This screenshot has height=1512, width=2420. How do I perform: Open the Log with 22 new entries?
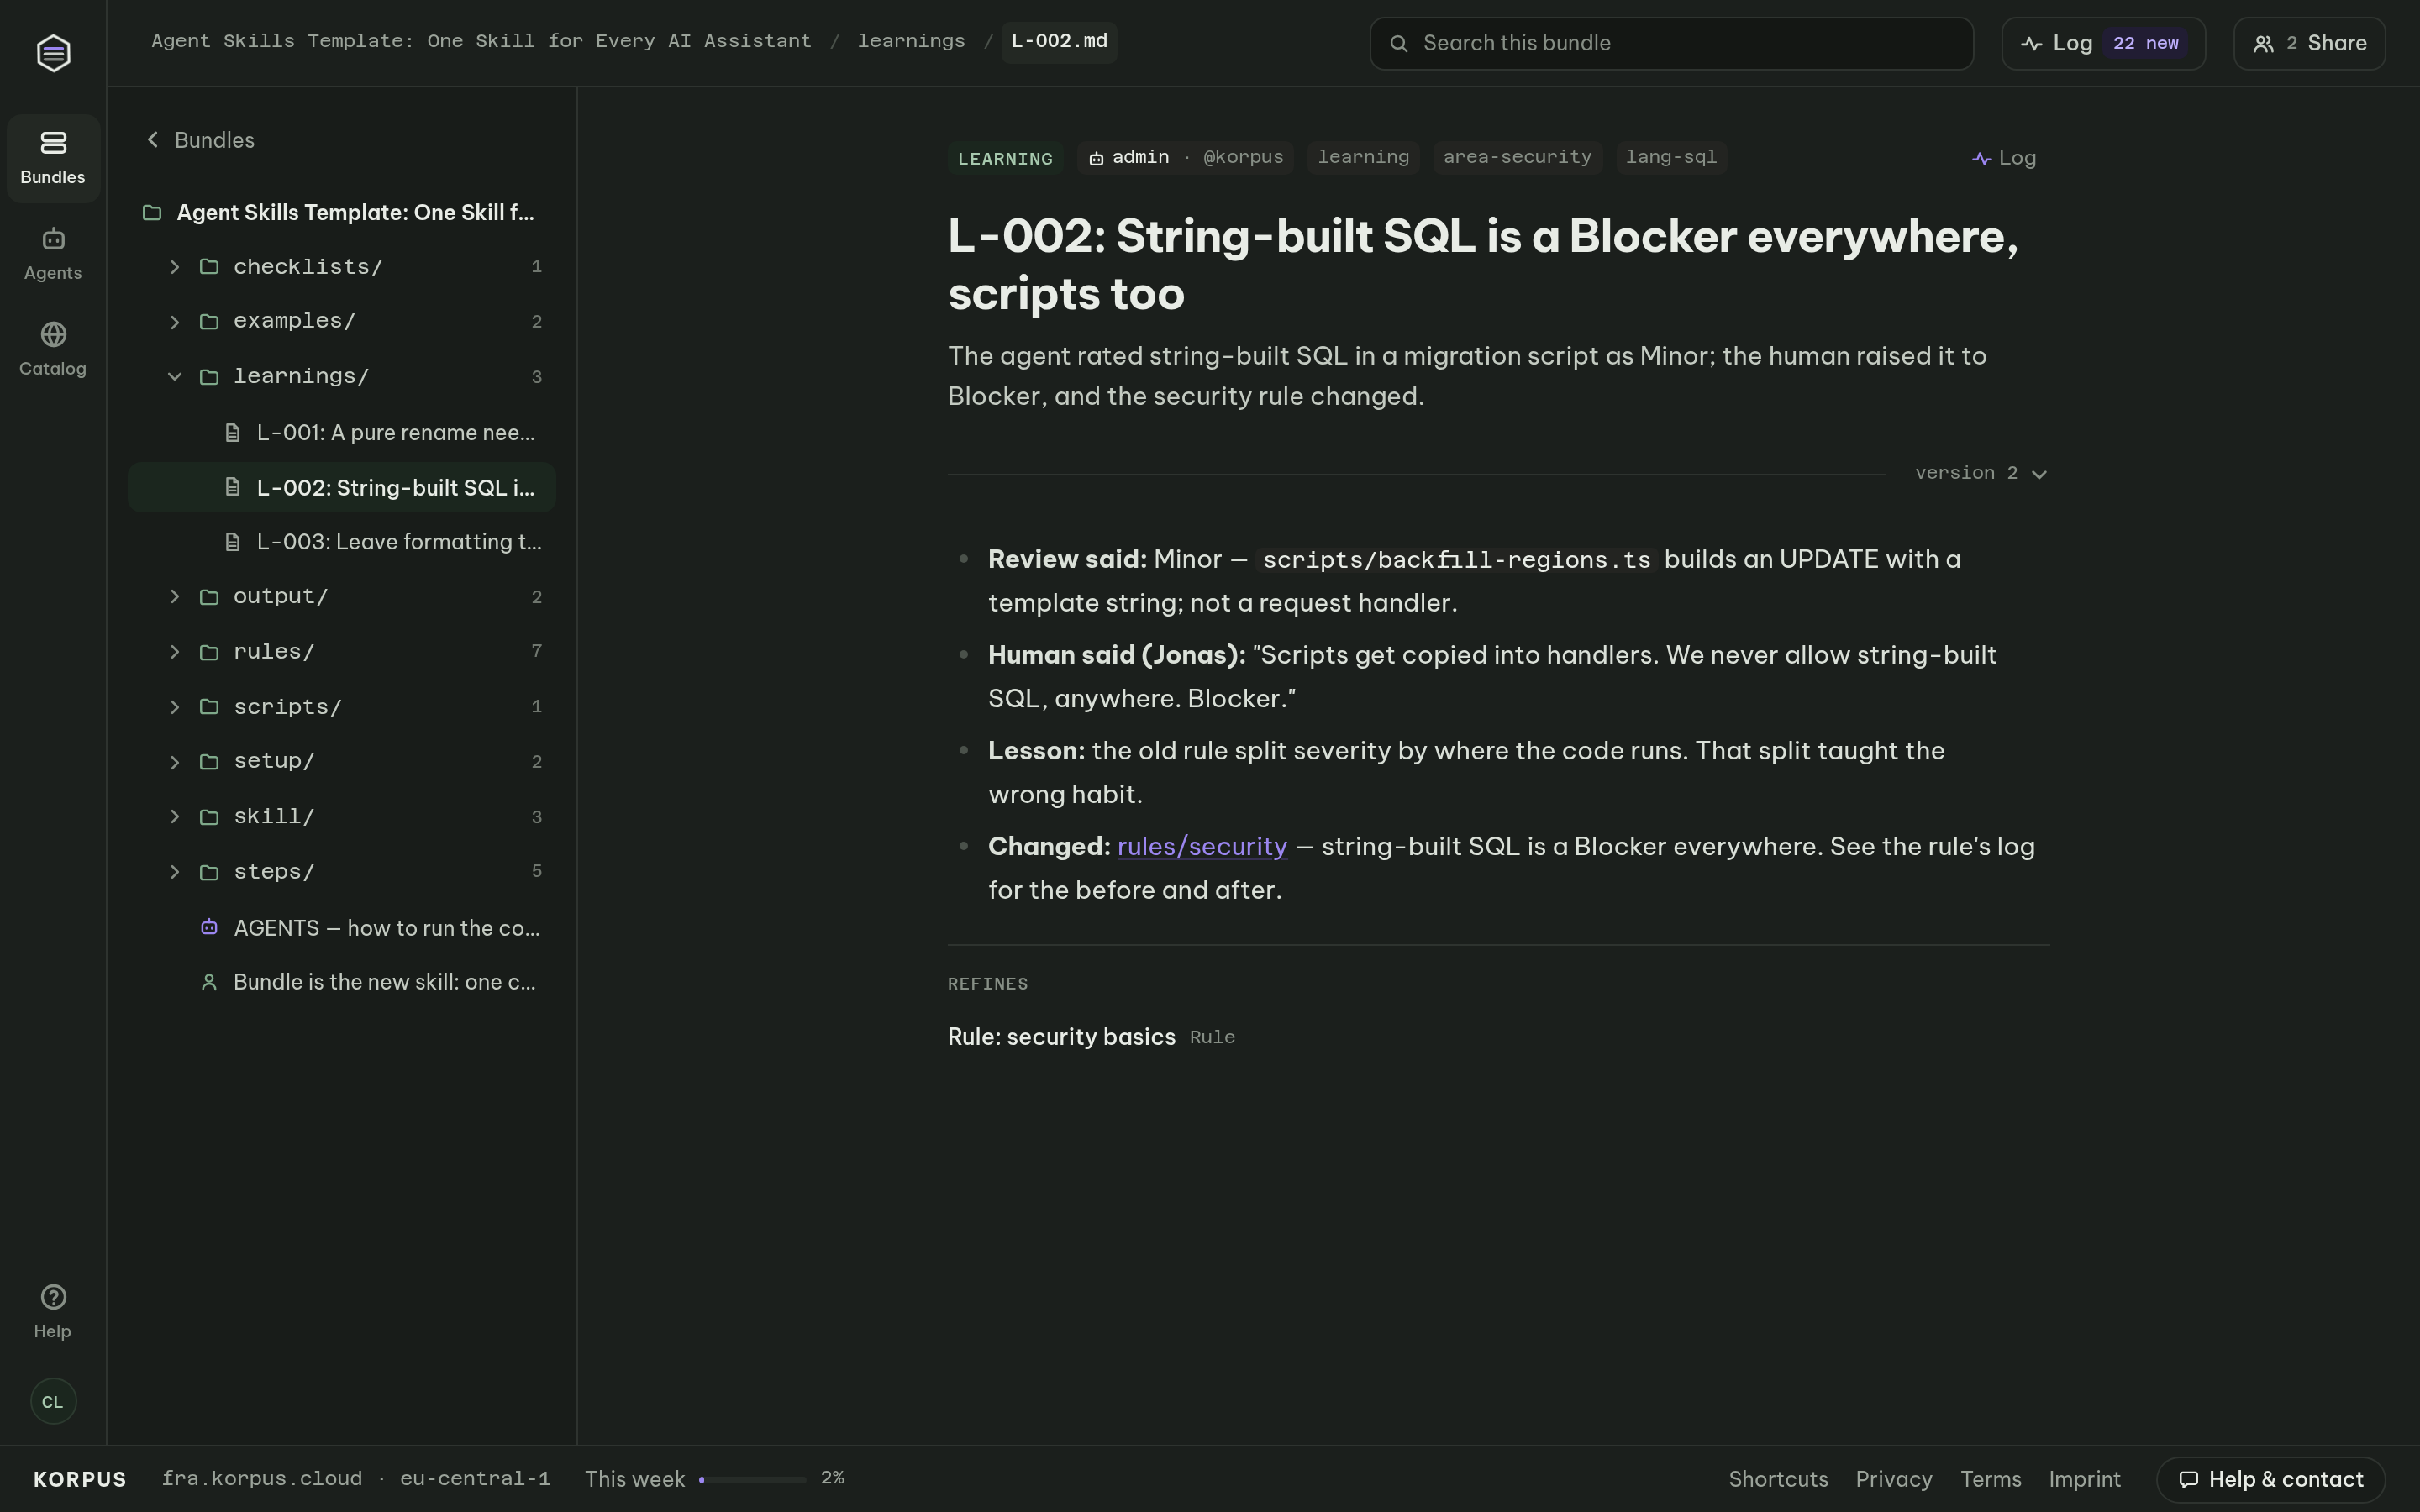pos(2103,43)
